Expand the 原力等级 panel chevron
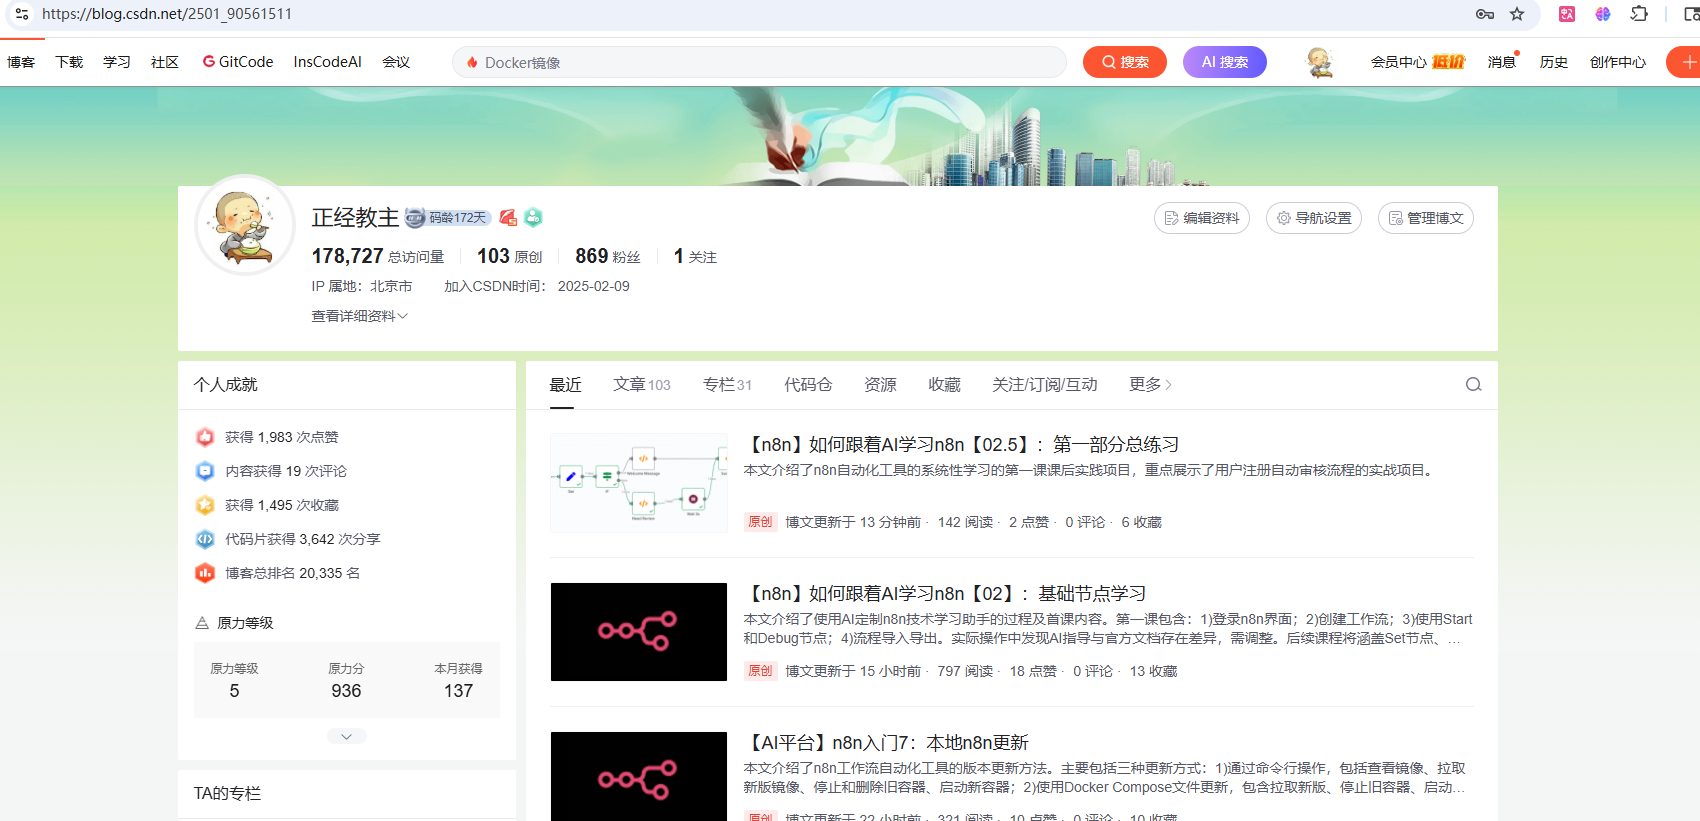This screenshot has width=1700, height=821. [346, 736]
